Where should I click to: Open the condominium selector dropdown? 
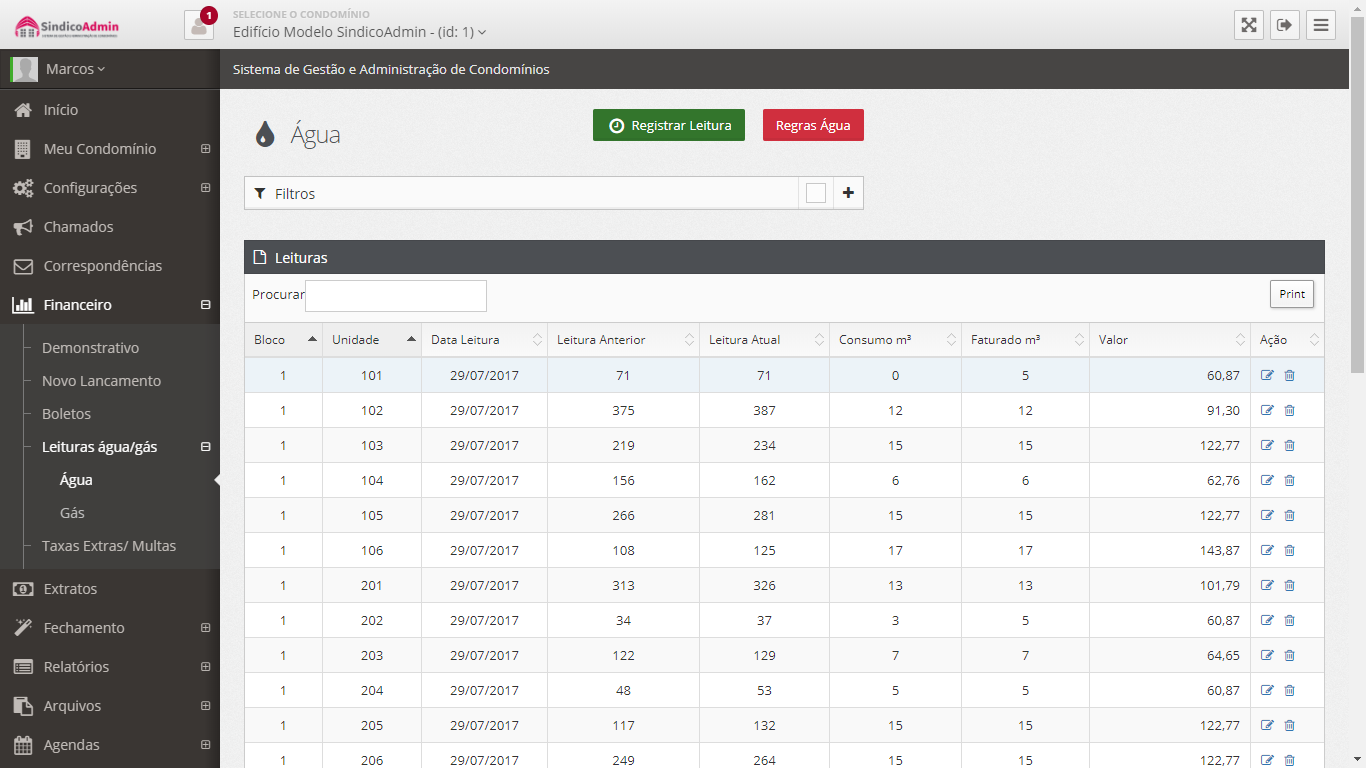tap(359, 32)
